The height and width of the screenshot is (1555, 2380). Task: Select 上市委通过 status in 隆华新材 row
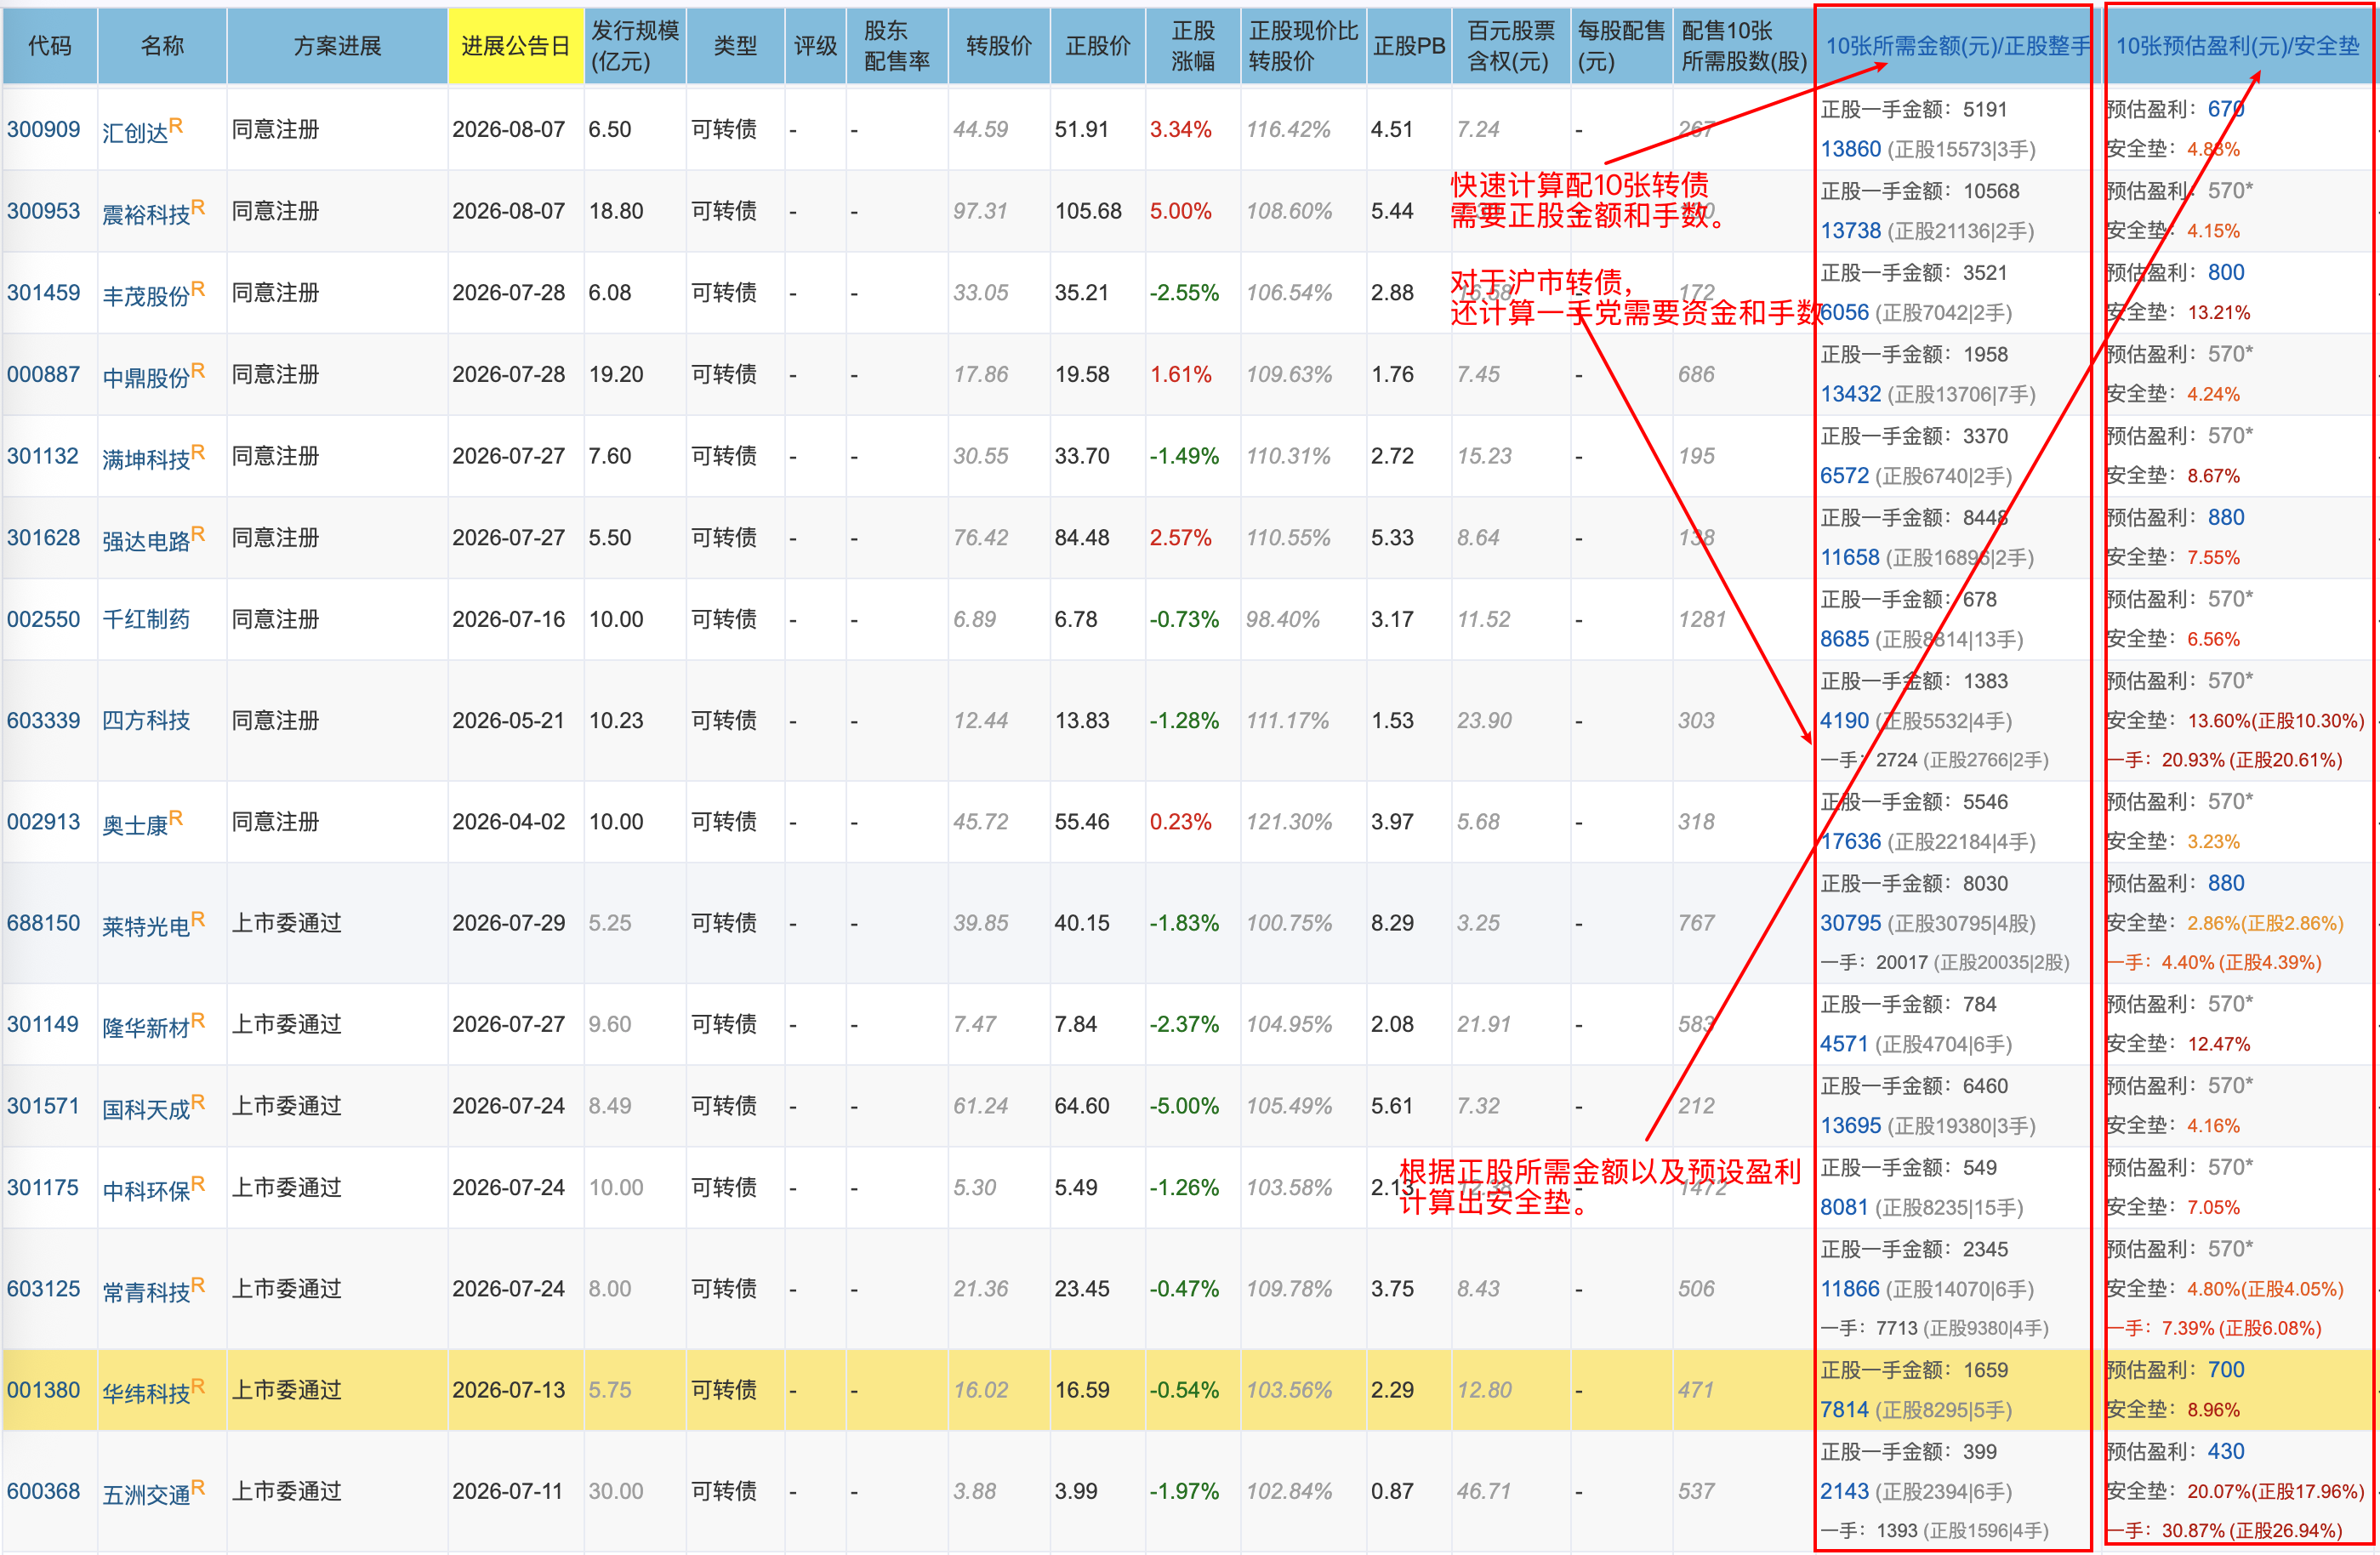click(x=287, y=1024)
